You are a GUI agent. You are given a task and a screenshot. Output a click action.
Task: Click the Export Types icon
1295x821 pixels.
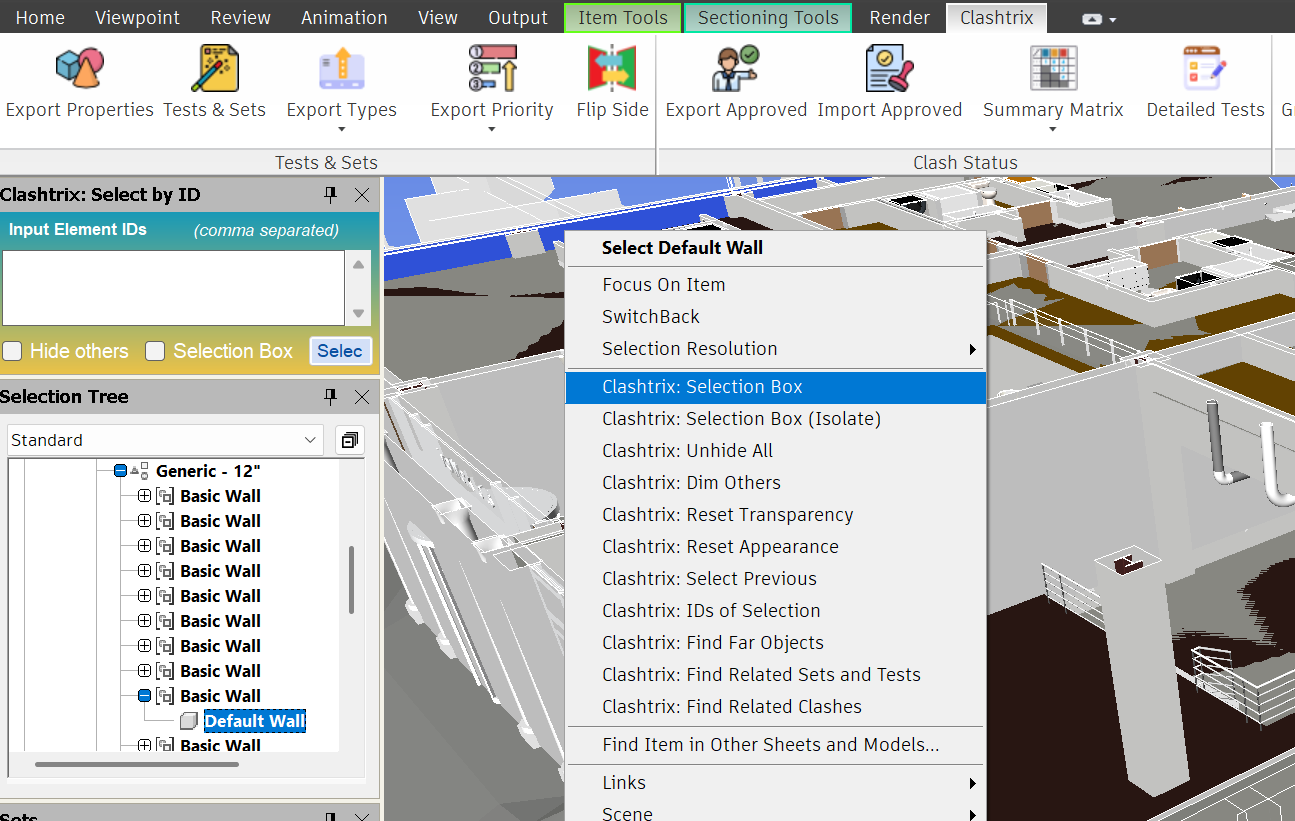click(342, 69)
